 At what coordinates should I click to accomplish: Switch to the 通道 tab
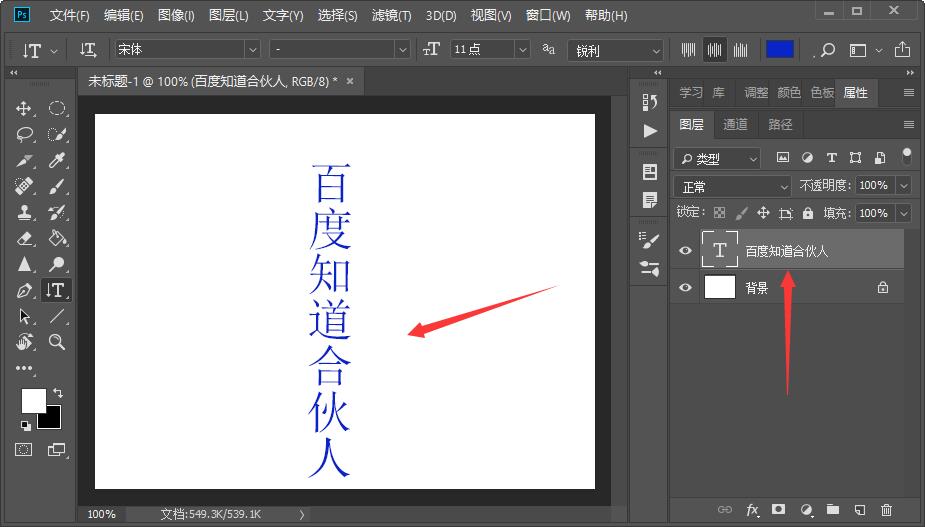click(735, 125)
